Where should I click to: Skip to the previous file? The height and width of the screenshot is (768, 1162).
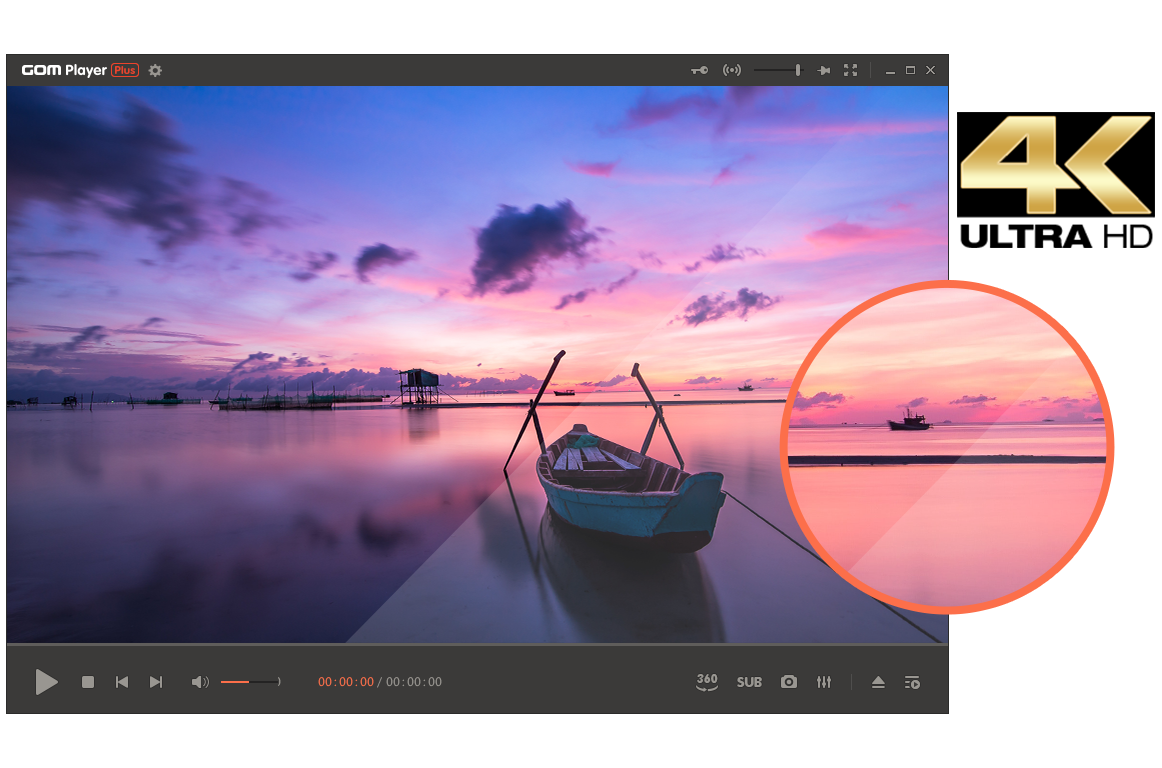121,682
